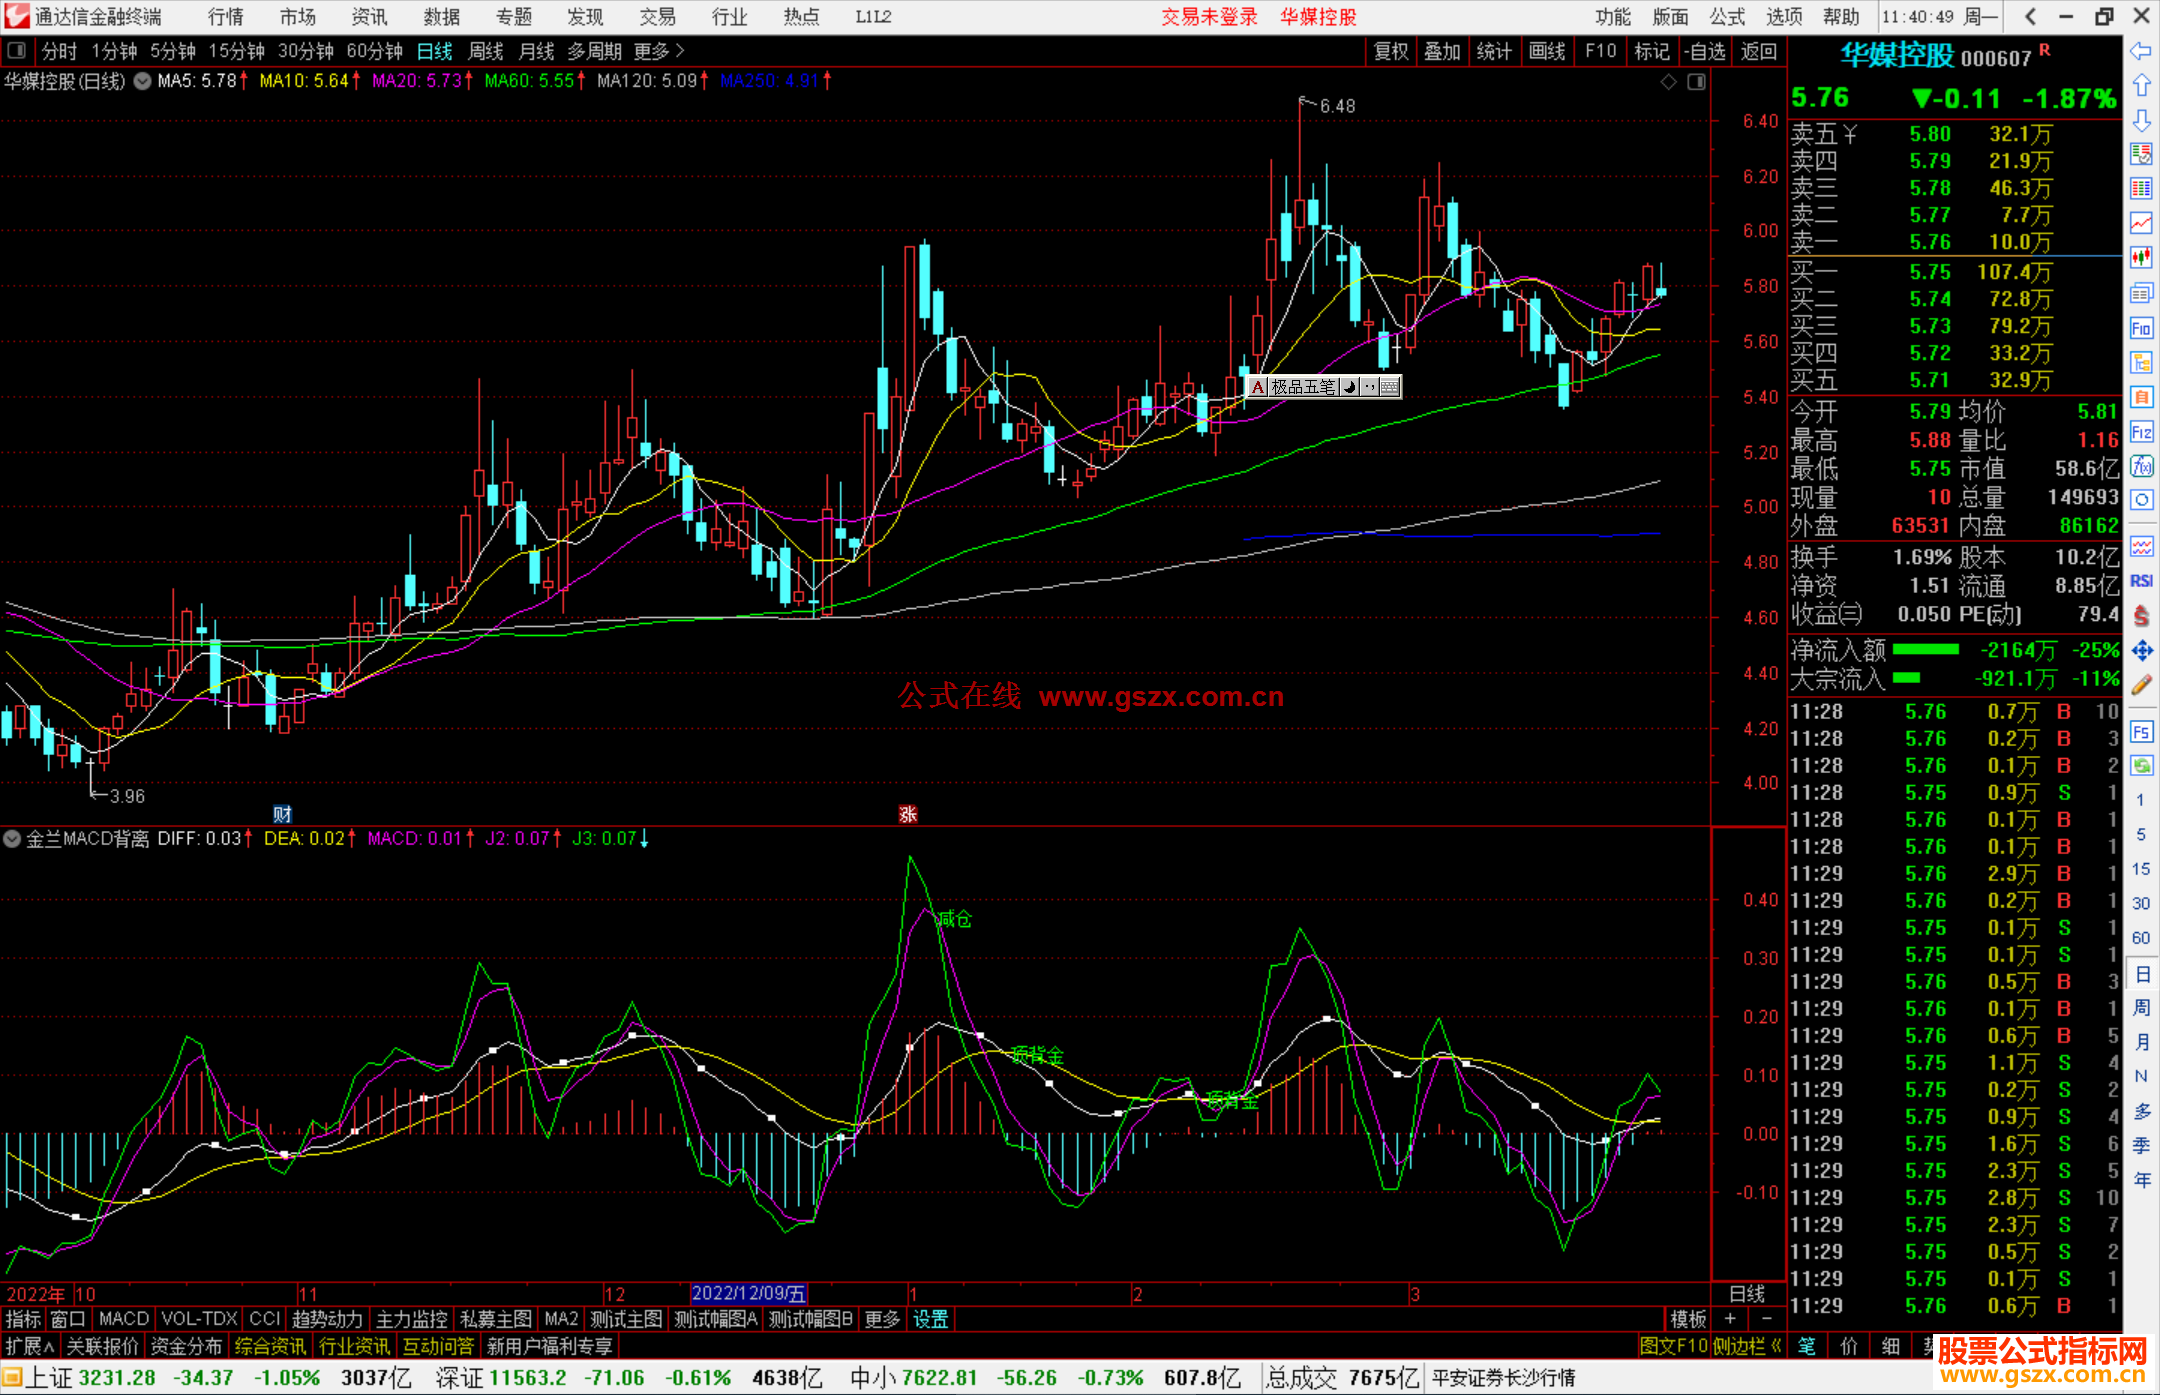The image size is (2160, 1395).
Task: Click the F10 info icon in sidebar
Action: (x=2141, y=328)
